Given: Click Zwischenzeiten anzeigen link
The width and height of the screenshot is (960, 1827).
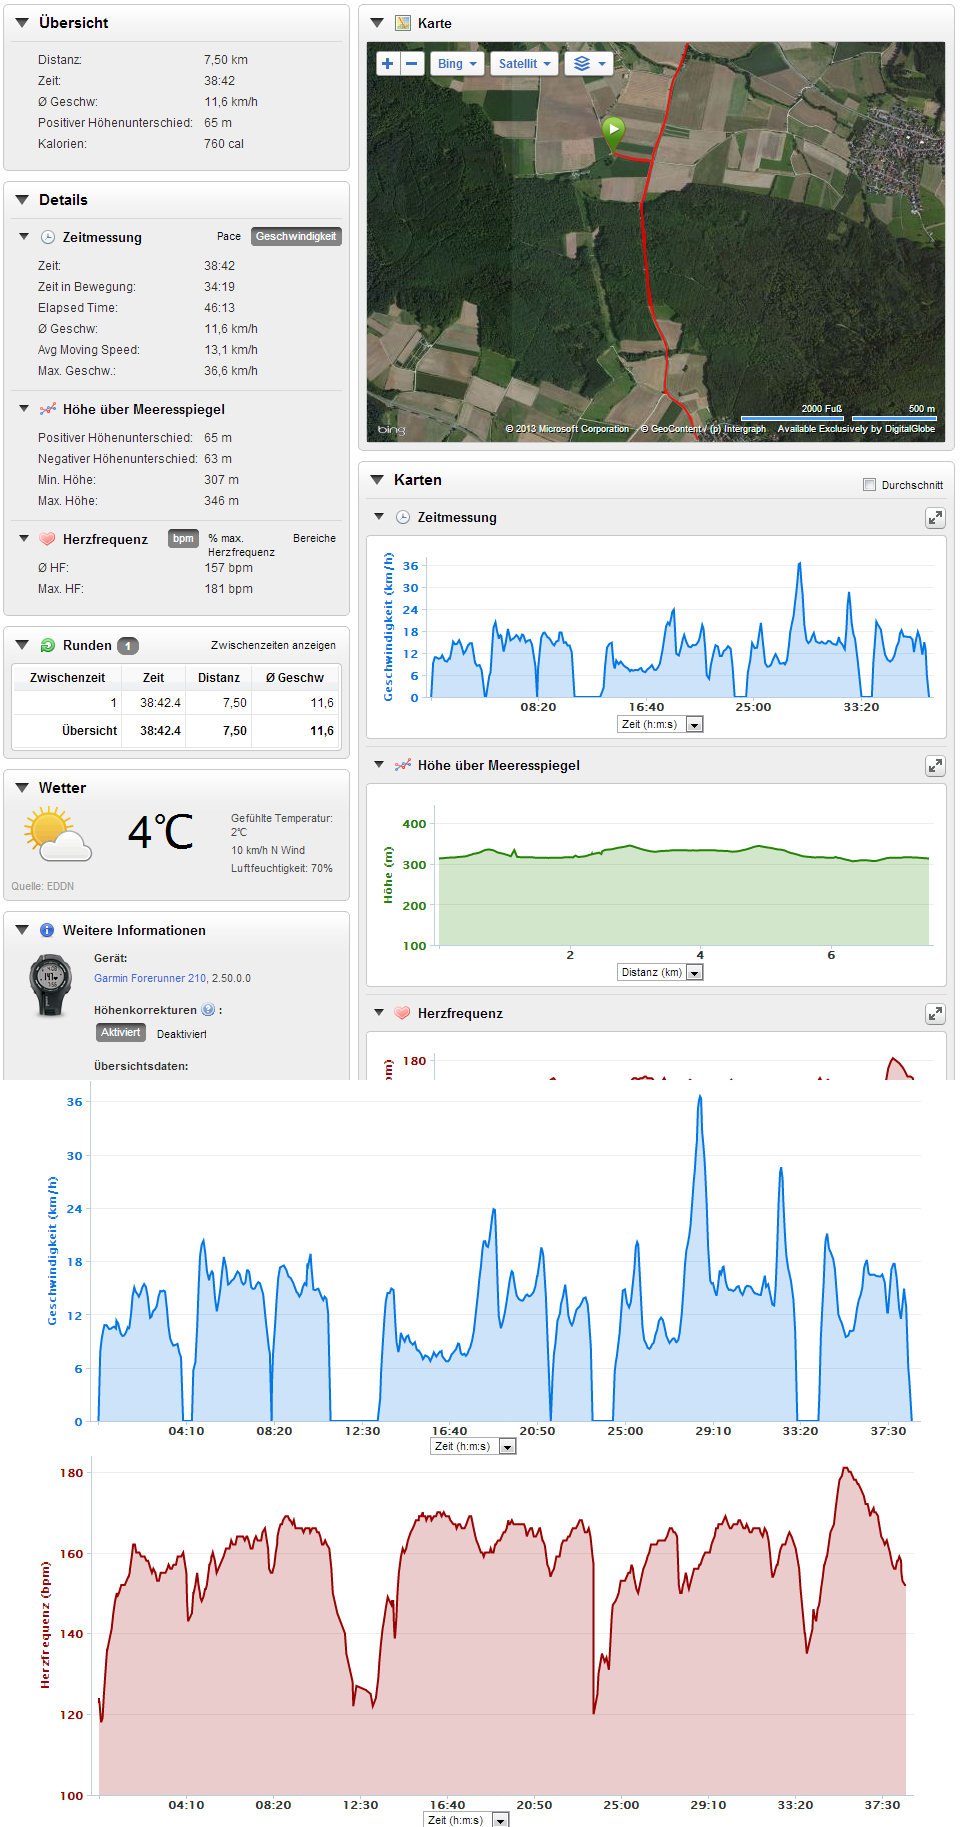Looking at the screenshot, I should [273, 645].
